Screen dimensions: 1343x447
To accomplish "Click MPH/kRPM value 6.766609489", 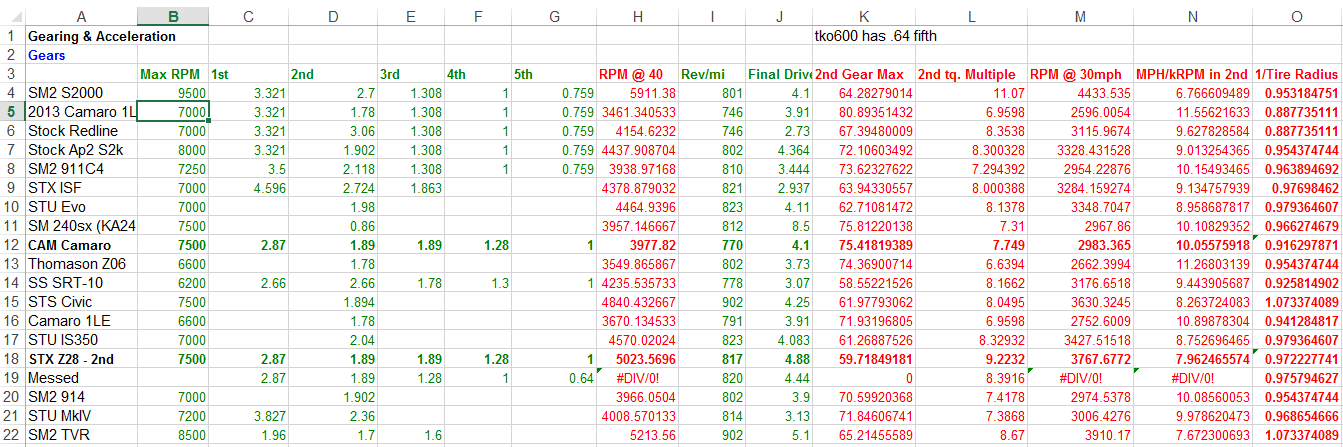I will (x=1193, y=93).
